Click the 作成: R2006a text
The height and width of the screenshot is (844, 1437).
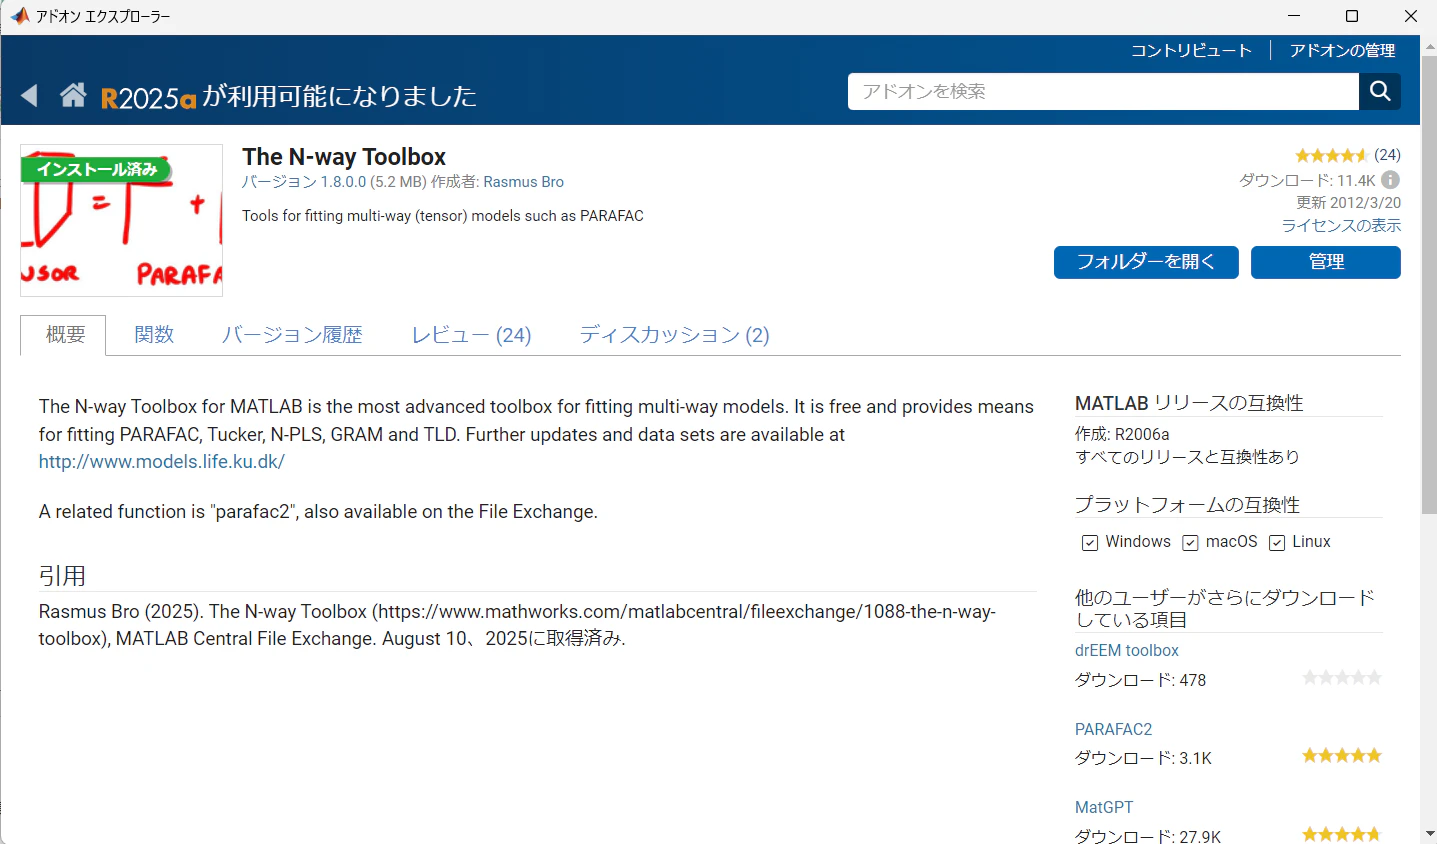pos(1122,434)
